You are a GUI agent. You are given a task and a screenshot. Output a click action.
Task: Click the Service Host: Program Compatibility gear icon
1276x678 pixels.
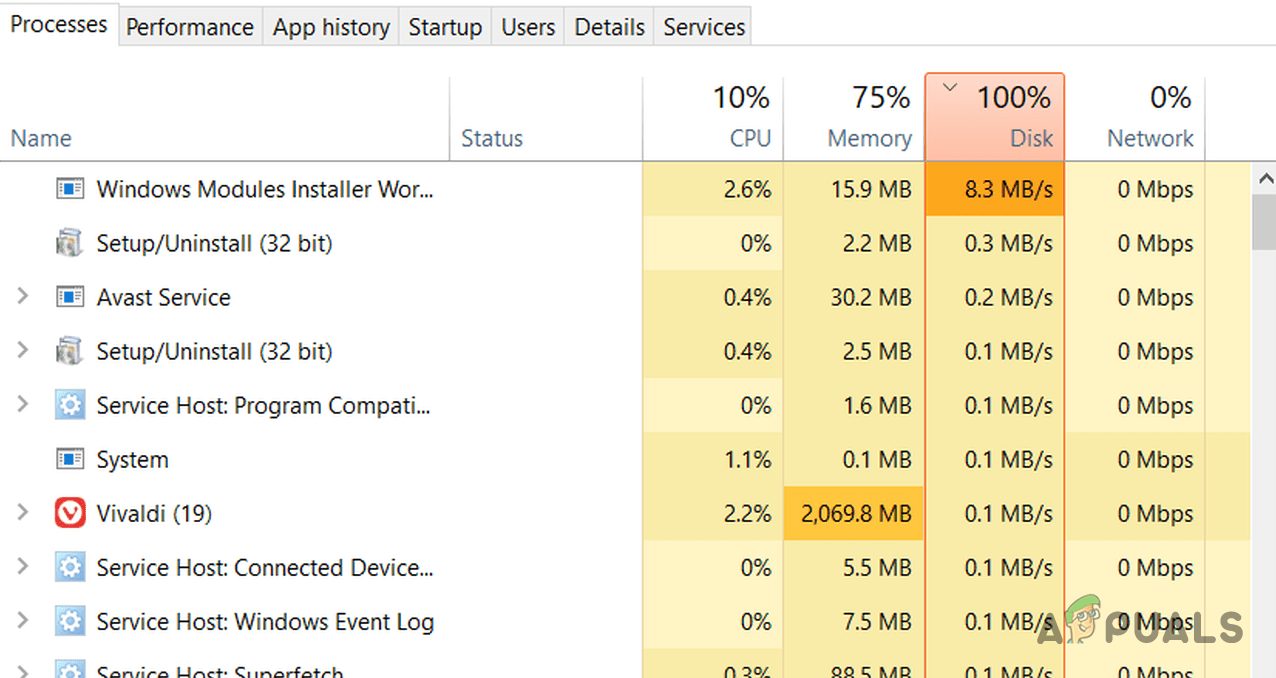pos(69,405)
